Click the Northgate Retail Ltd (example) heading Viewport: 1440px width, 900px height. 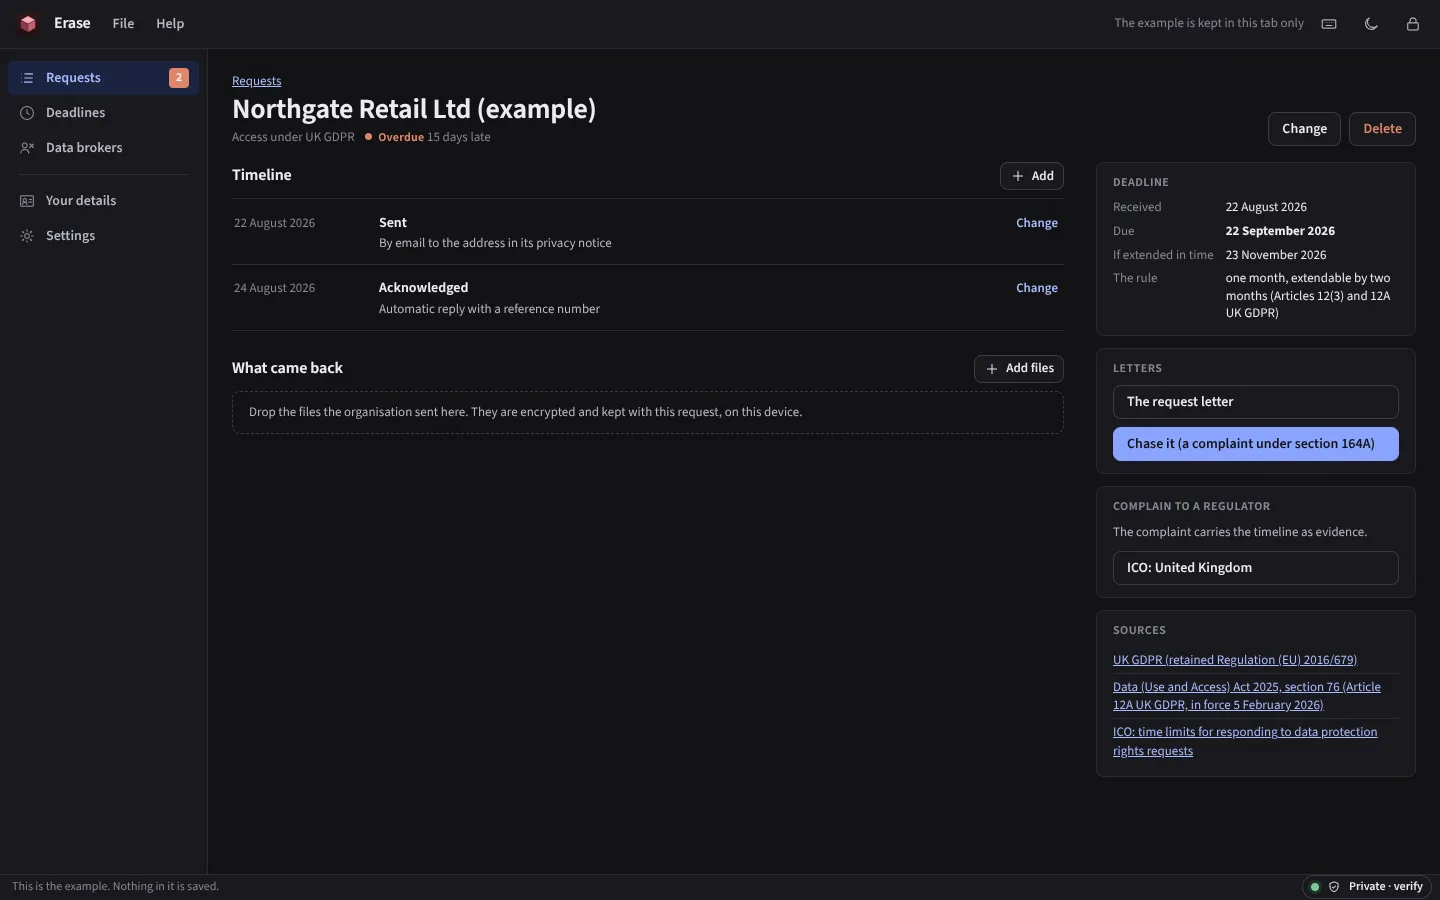point(414,109)
